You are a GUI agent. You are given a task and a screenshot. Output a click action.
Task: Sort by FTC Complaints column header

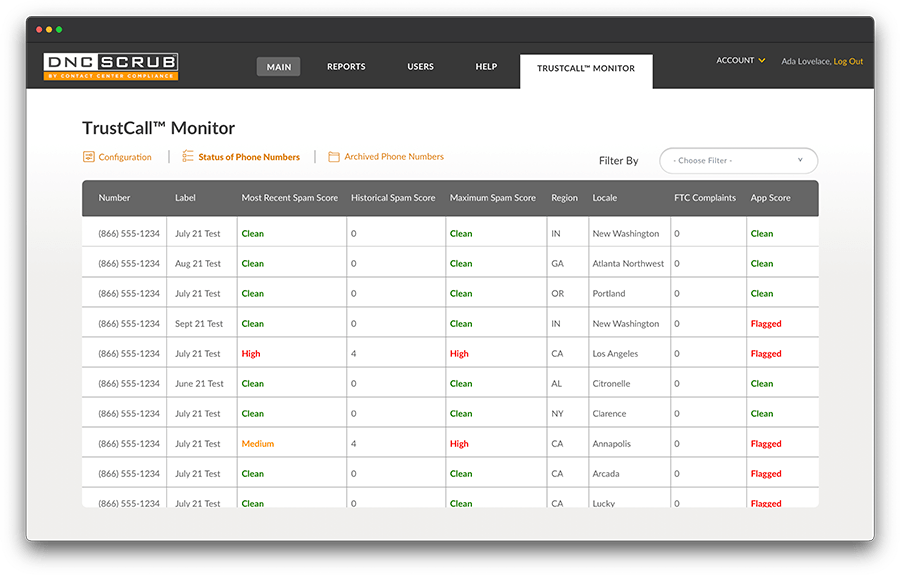pos(705,197)
